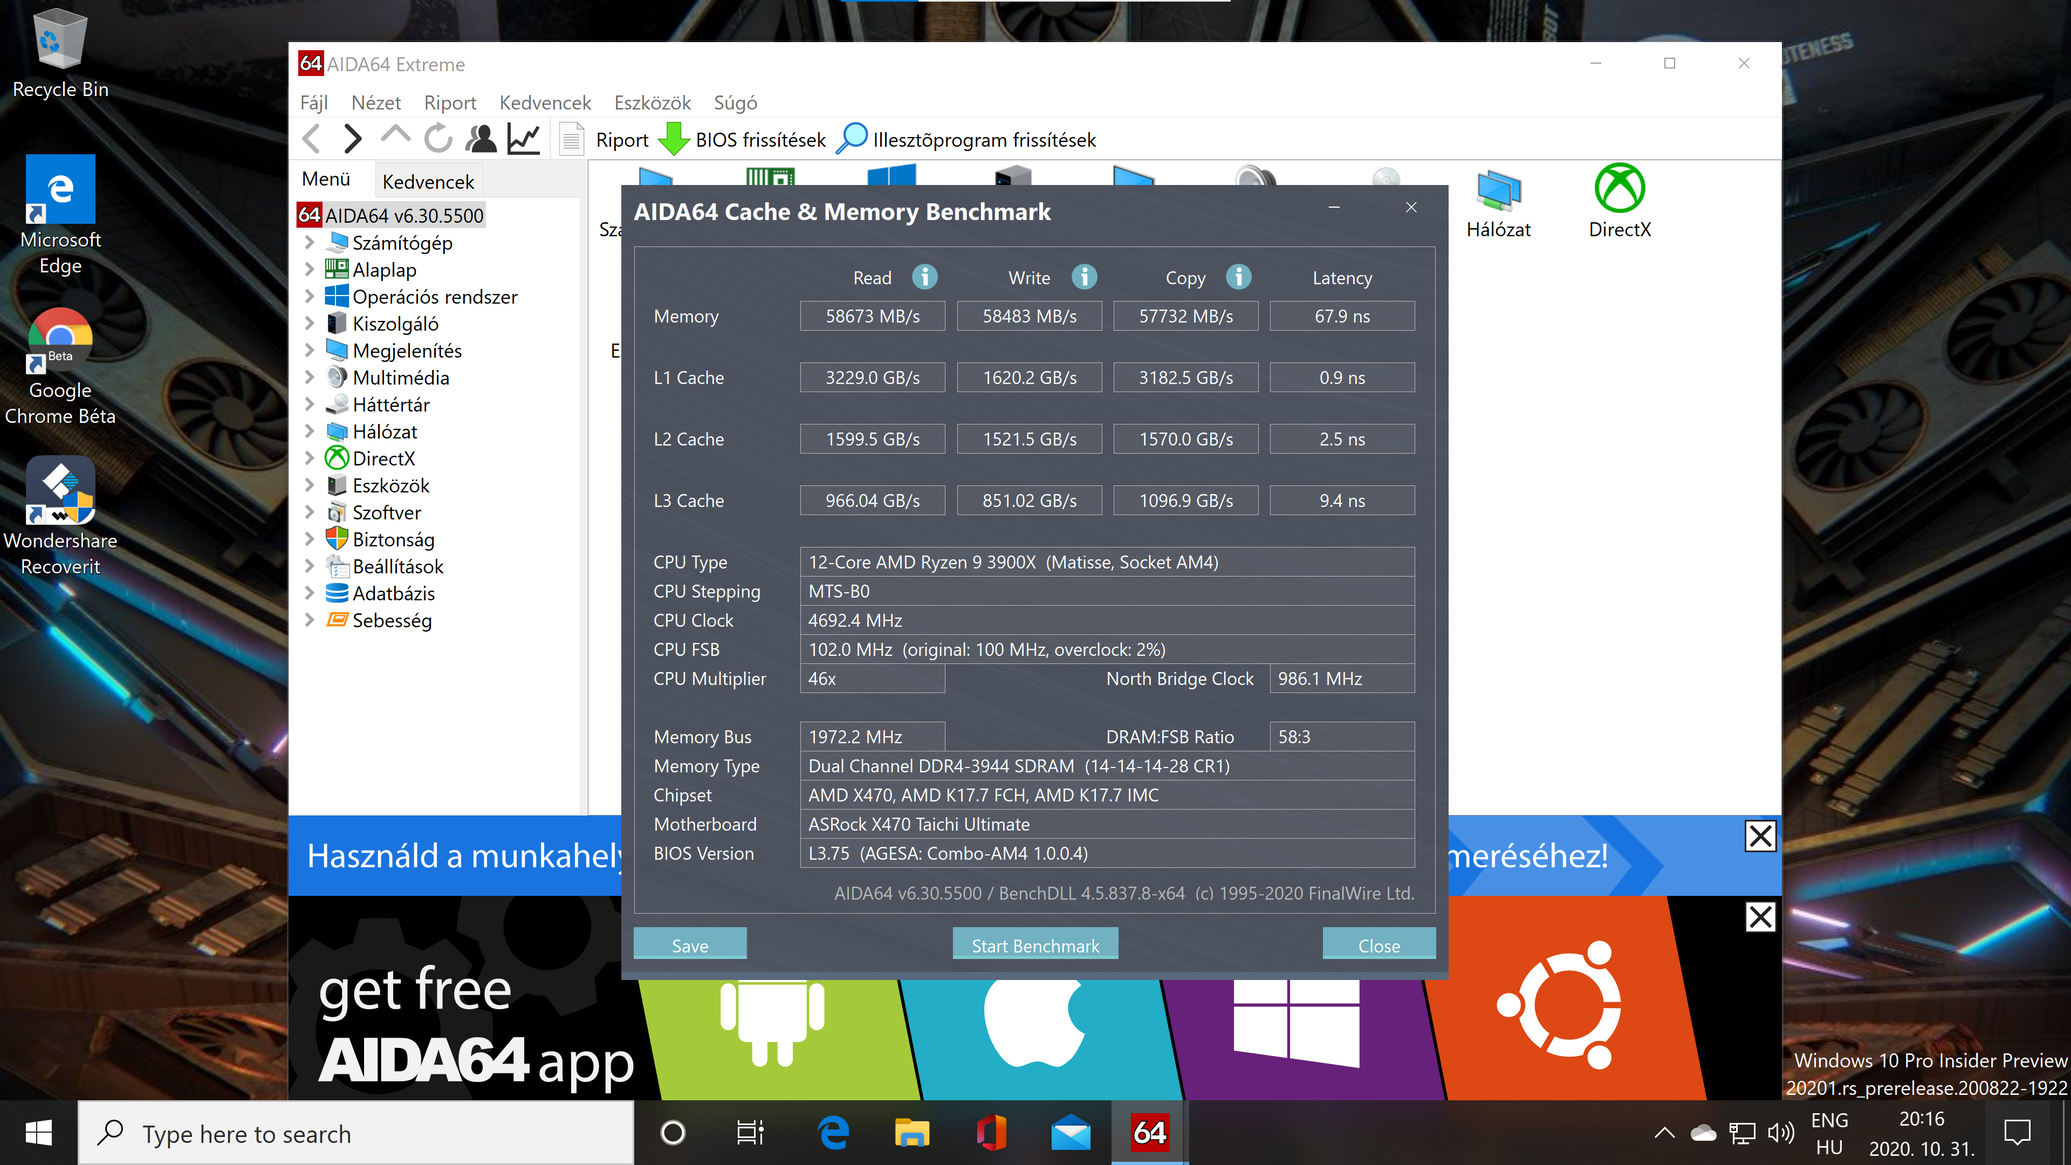2071x1165 pixels.
Task: Click the Type here to search box
Action: coord(356,1133)
